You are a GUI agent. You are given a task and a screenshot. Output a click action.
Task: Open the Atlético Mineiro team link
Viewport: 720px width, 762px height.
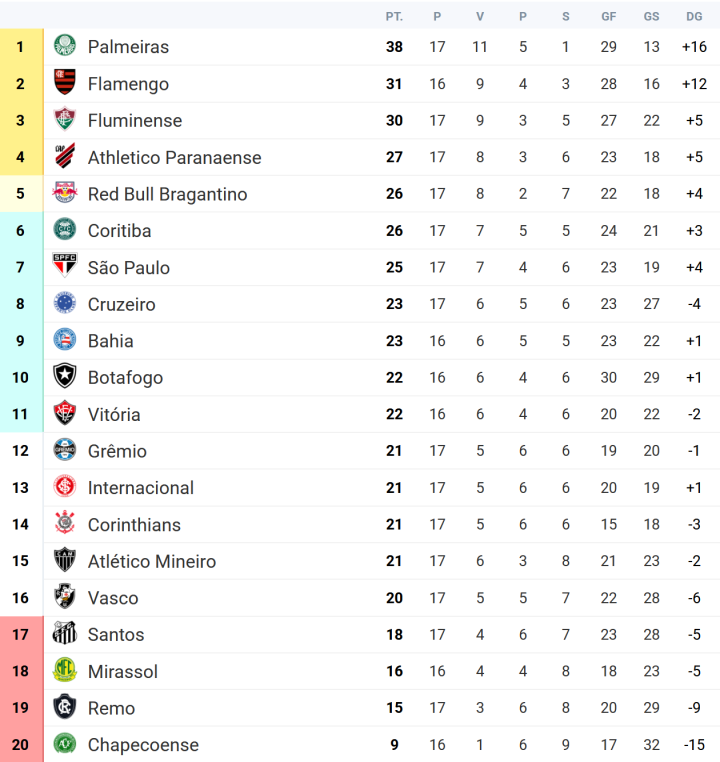(x=152, y=561)
